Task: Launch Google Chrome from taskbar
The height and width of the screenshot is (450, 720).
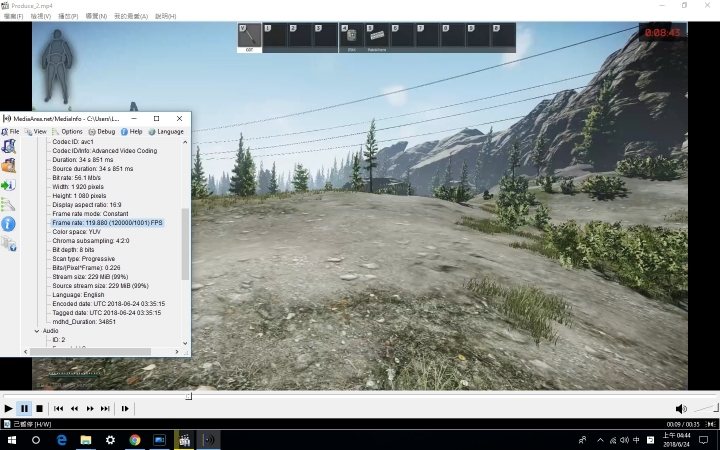Action: [x=135, y=440]
